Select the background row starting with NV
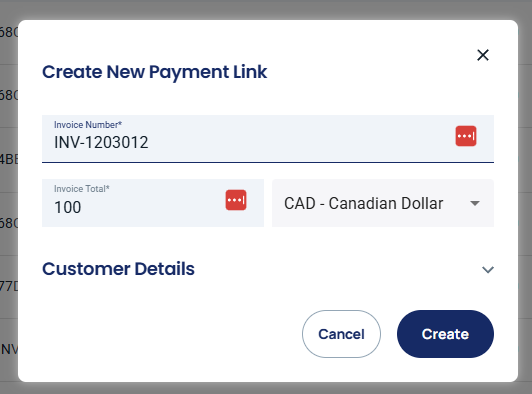 click(9, 349)
